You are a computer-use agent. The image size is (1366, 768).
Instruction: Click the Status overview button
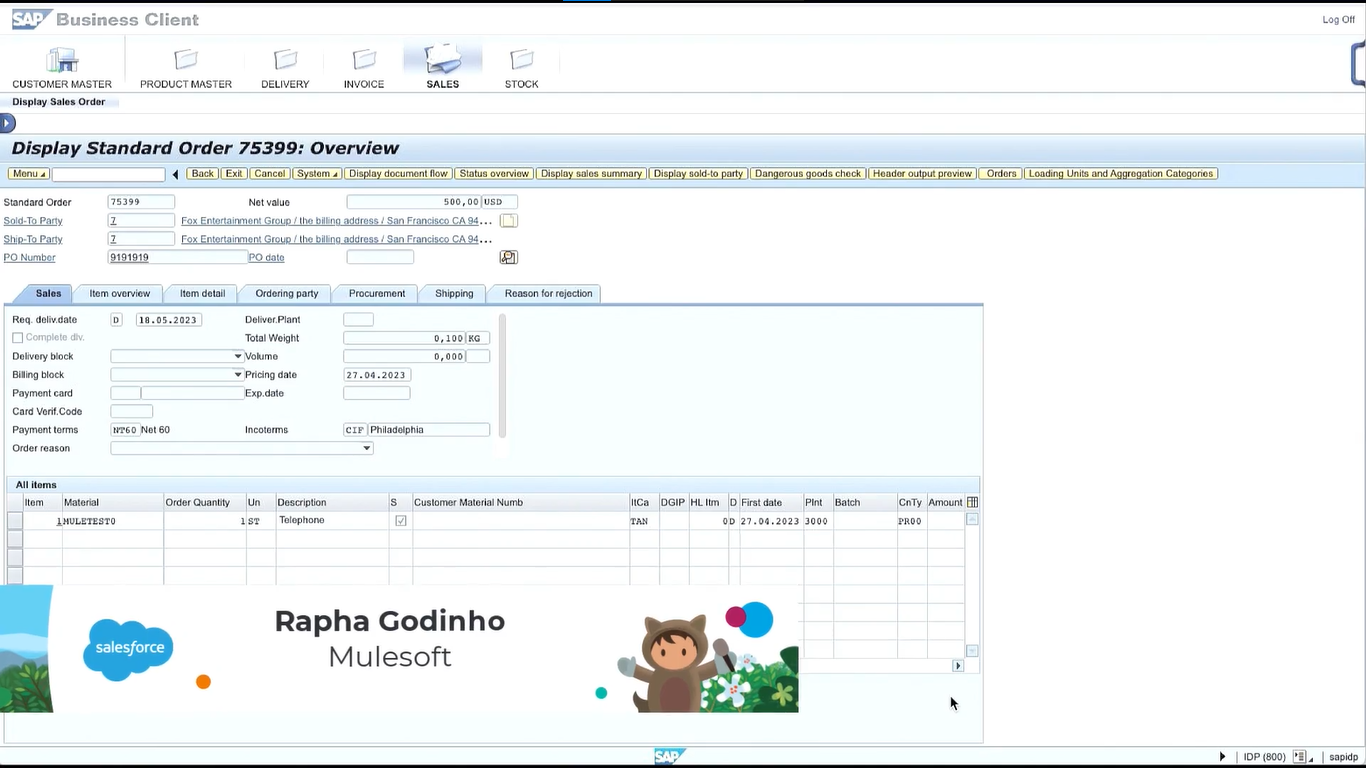tap(494, 174)
